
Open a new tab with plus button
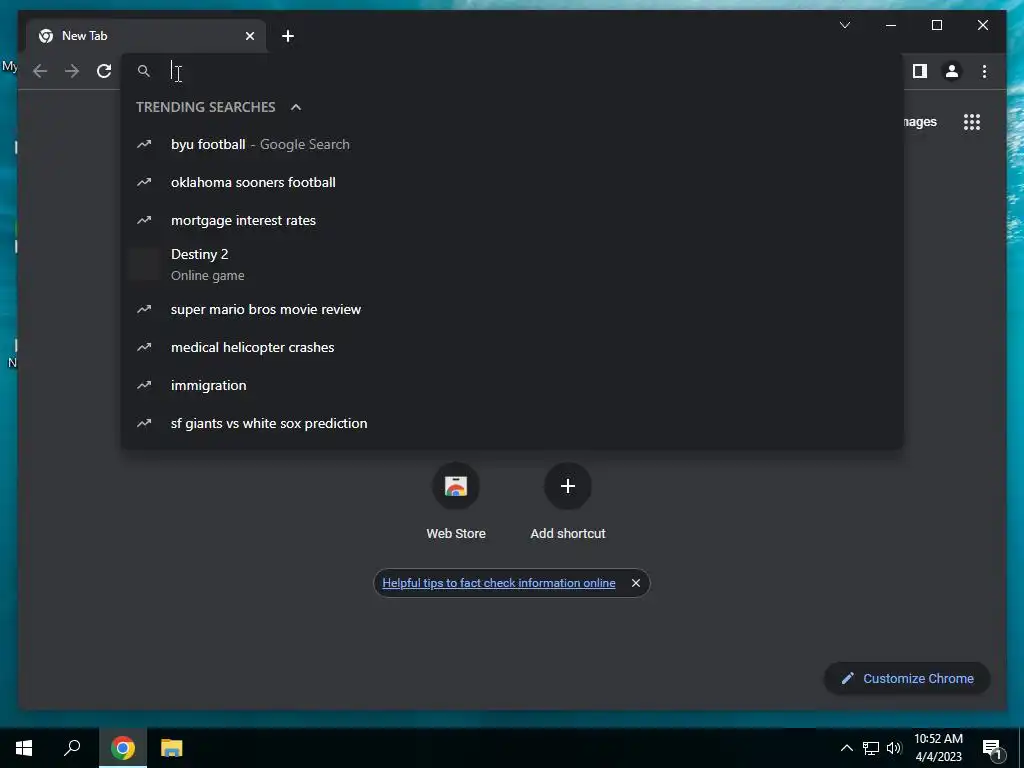coord(288,36)
